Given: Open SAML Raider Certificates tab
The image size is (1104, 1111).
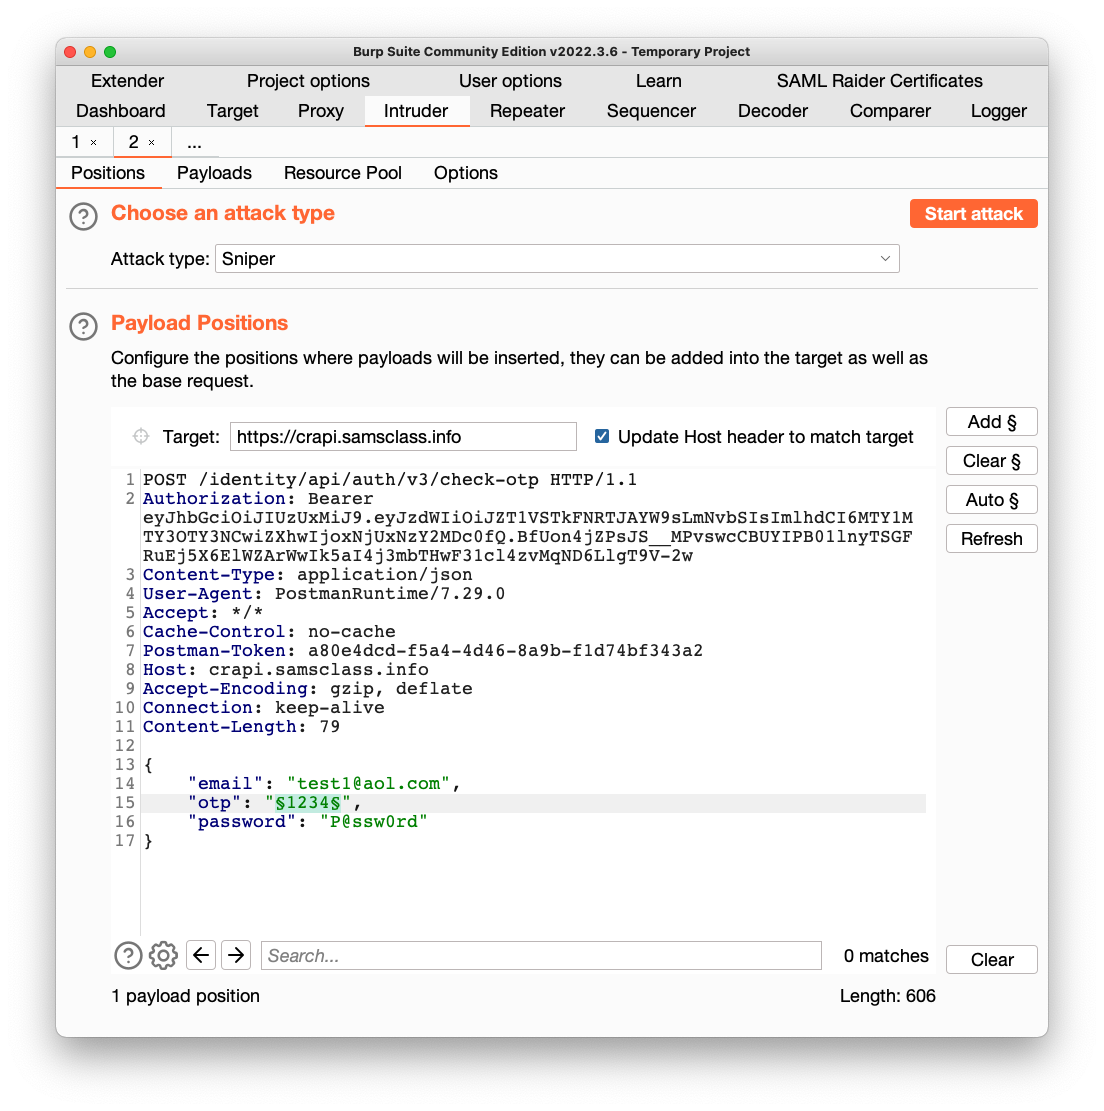Looking at the screenshot, I should click(x=879, y=81).
